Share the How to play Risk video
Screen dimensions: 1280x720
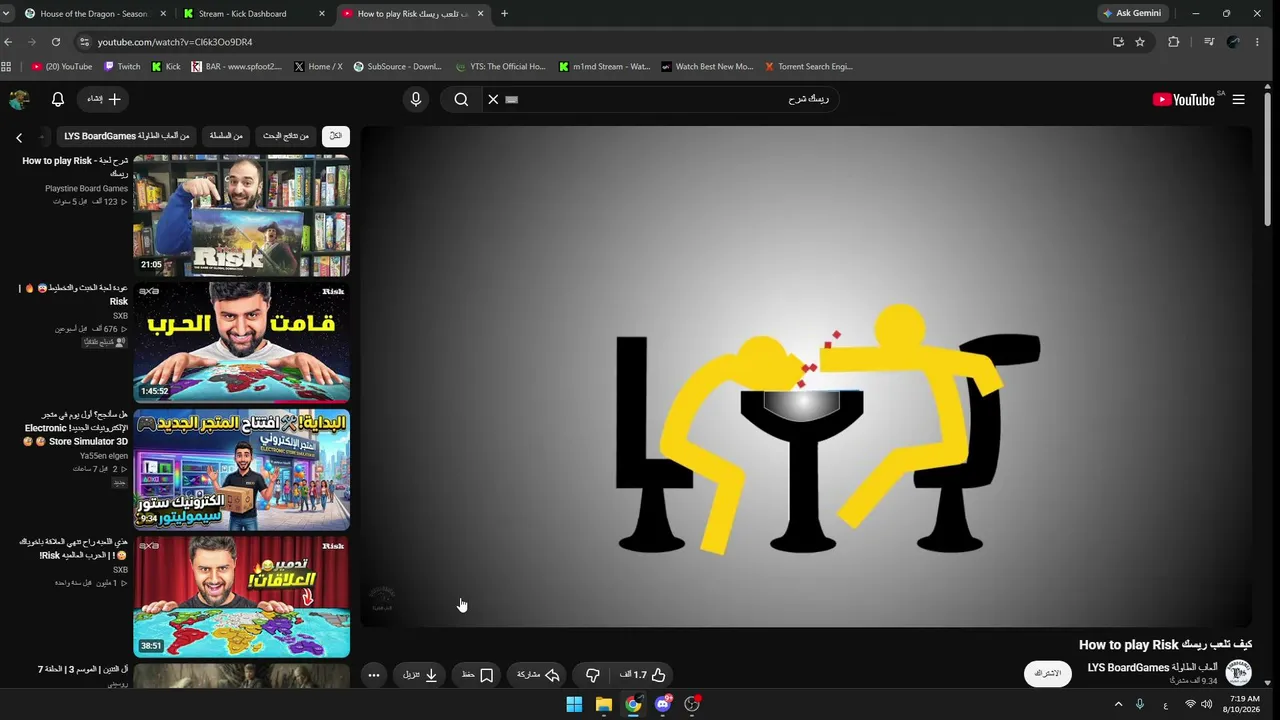538,675
